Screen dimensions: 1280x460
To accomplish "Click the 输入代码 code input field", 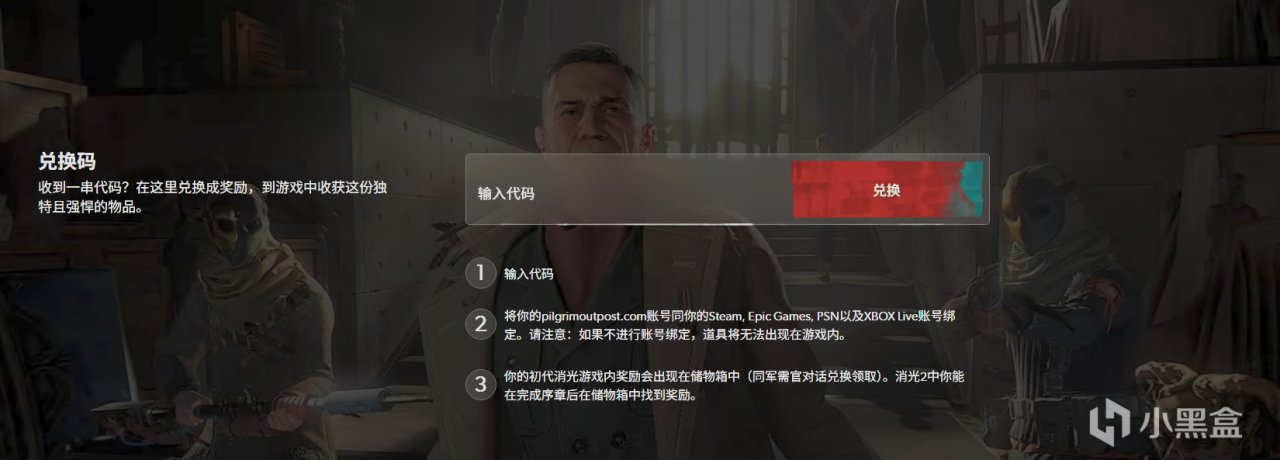I will 630,191.
